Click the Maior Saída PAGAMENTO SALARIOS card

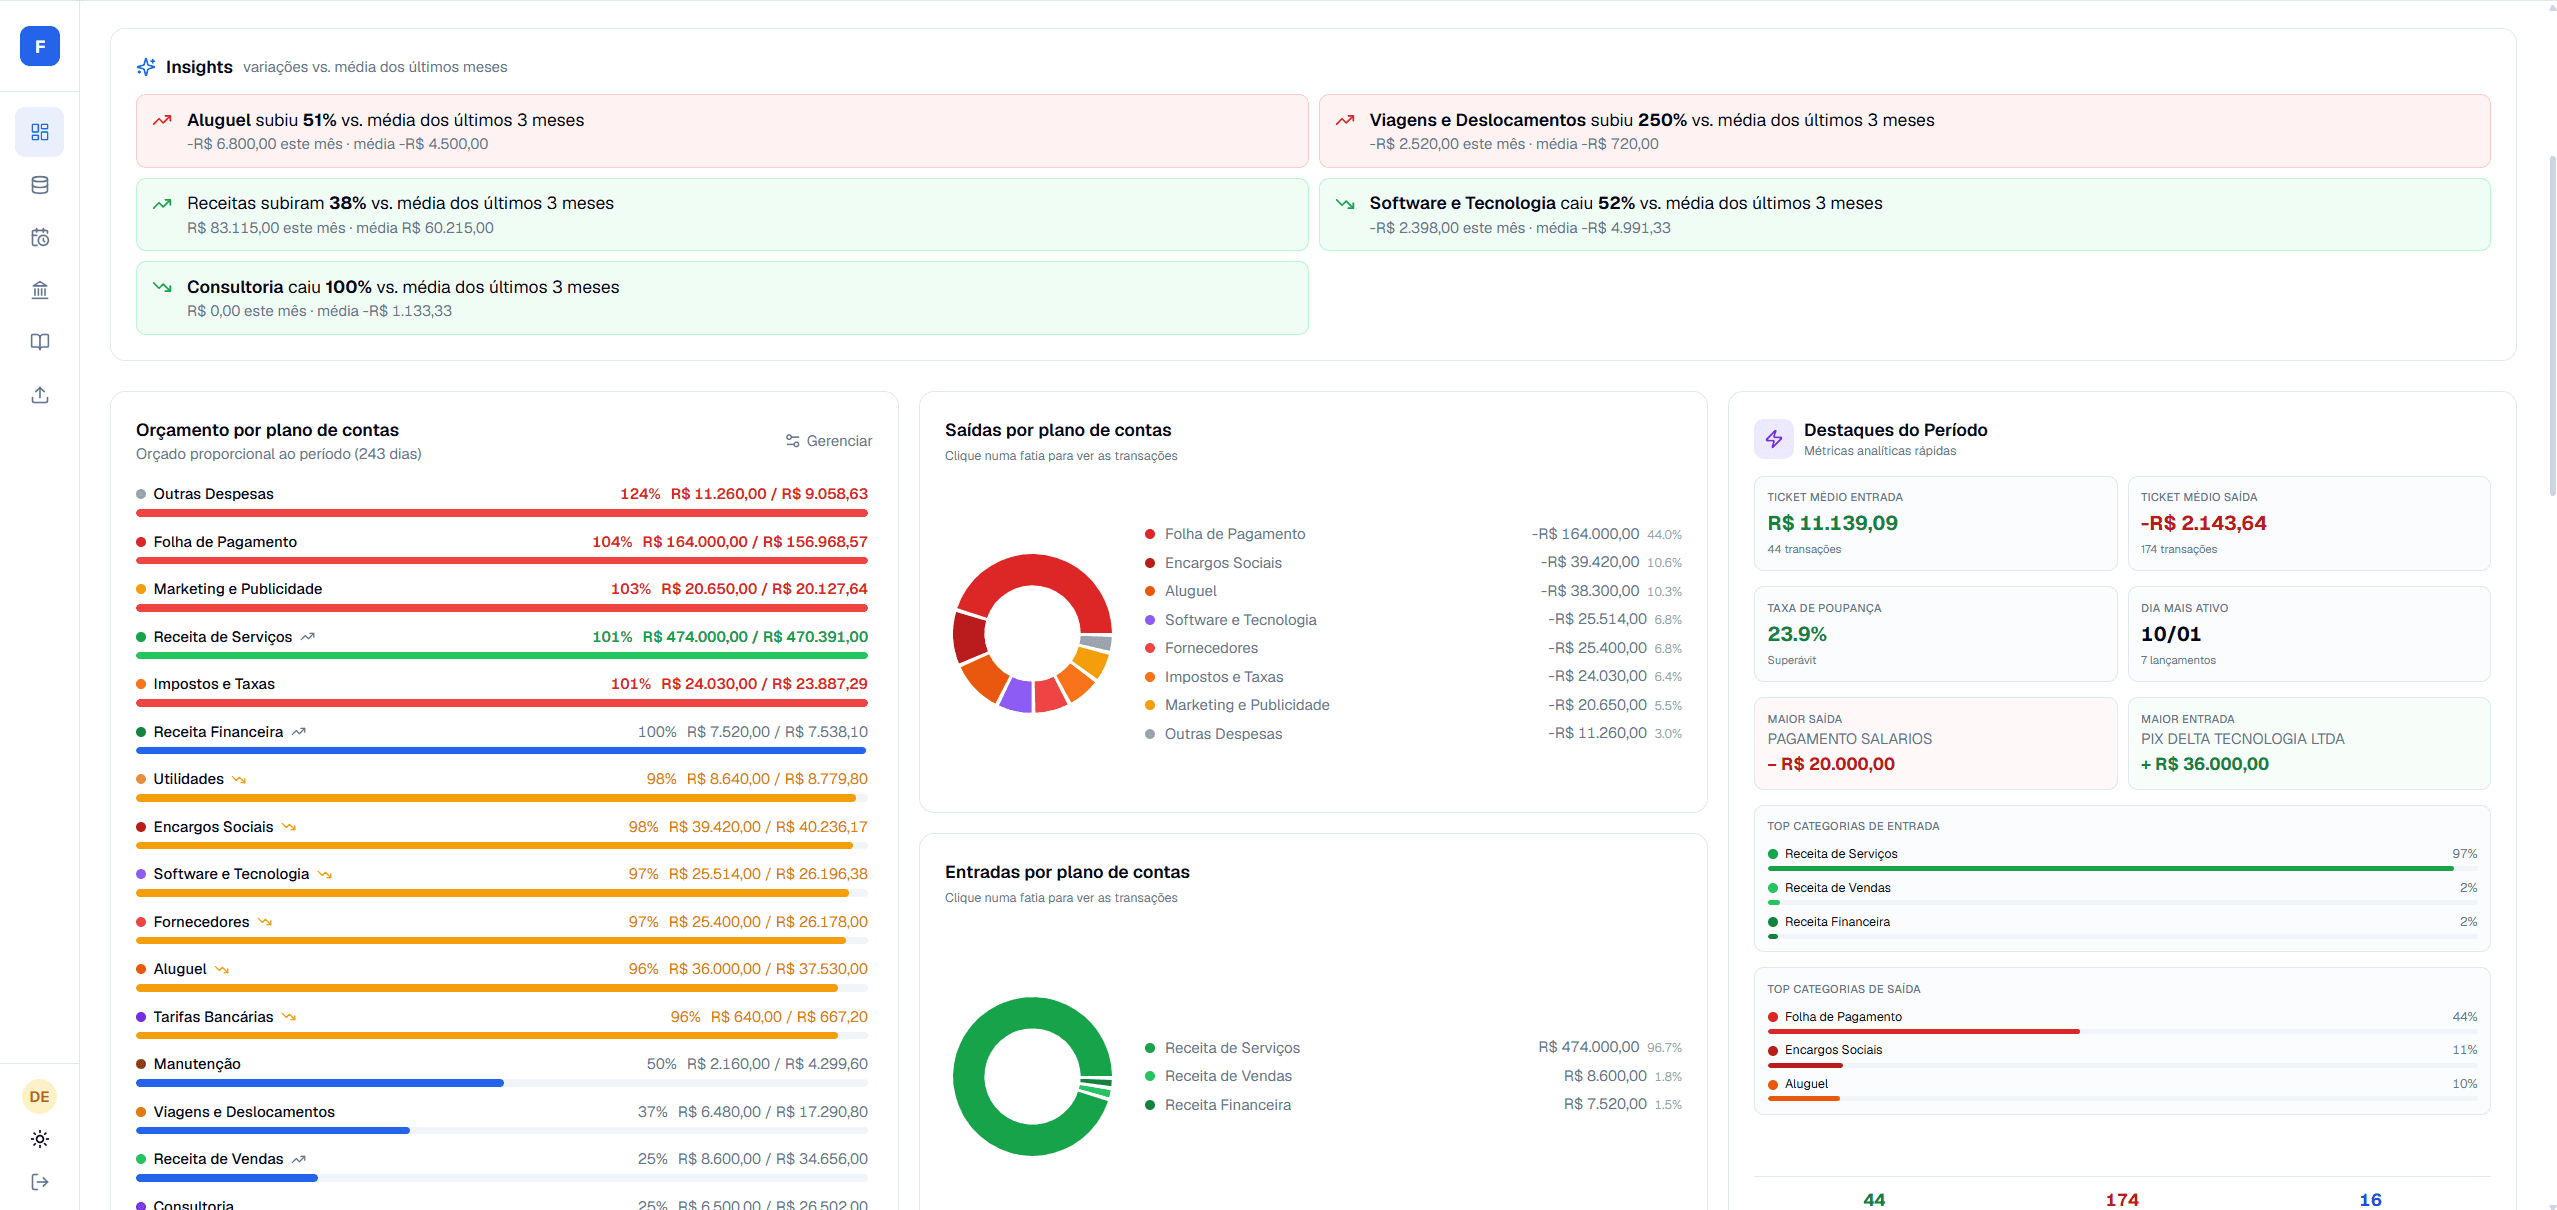click(x=1935, y=743)
